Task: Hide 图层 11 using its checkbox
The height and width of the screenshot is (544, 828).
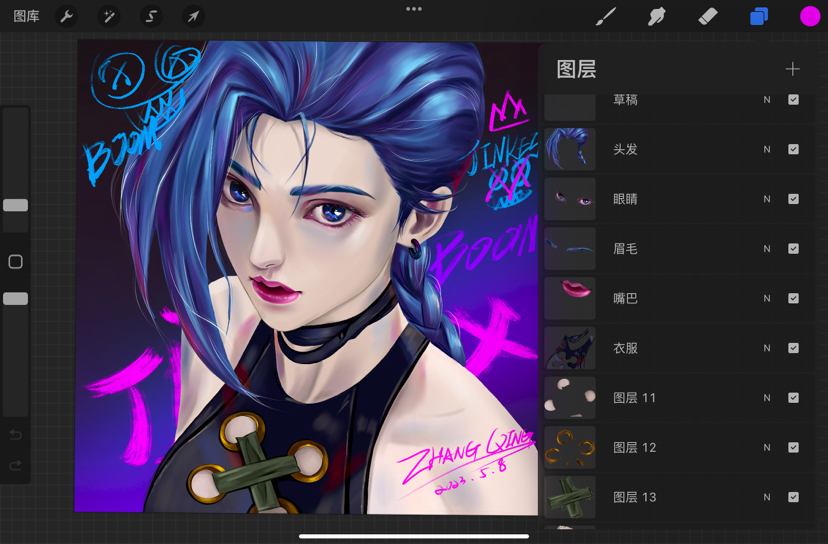Action: 793,398
